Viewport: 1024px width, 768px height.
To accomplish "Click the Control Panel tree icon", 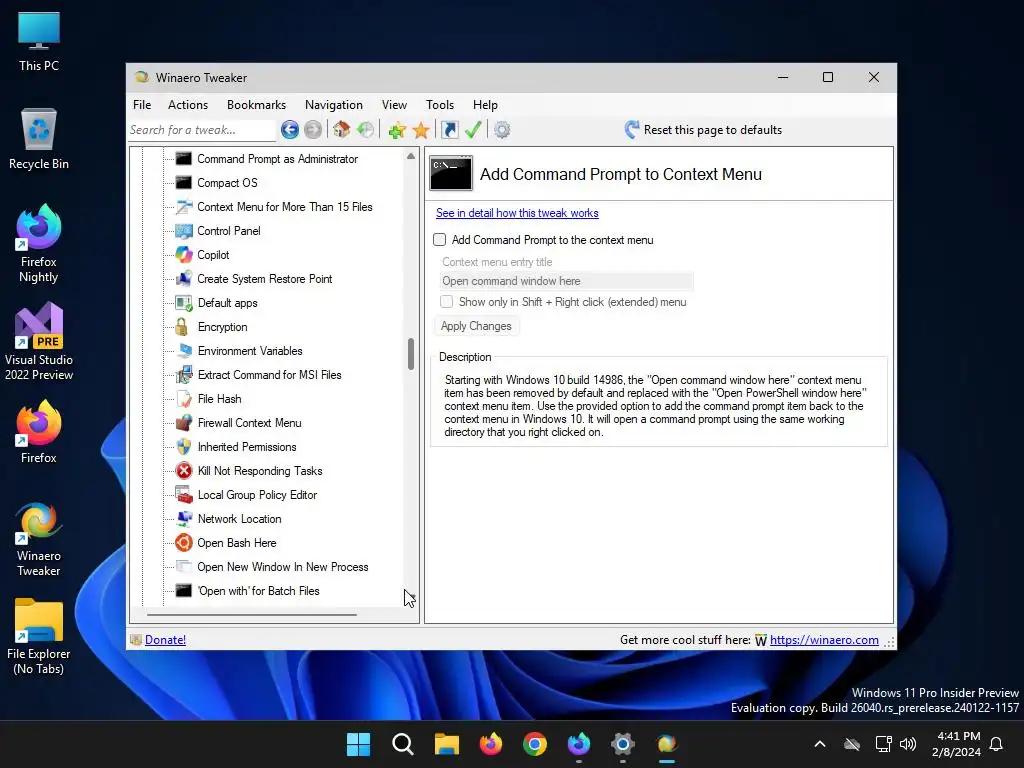I will pos(184,231).
